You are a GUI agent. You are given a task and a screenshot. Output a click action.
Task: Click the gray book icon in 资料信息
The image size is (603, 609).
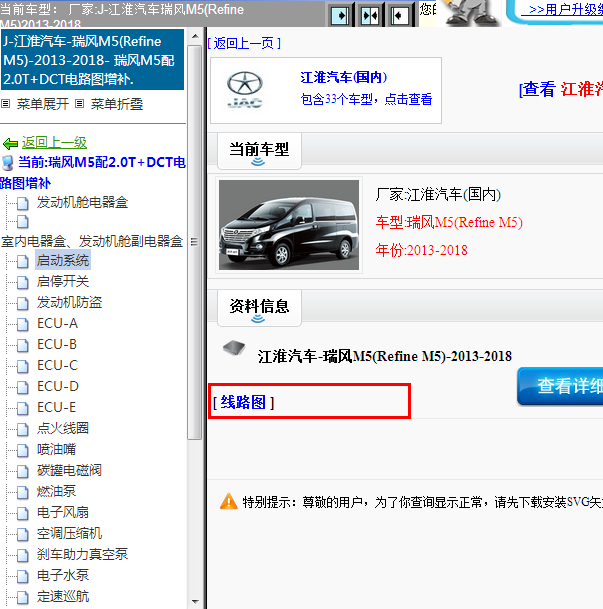pyautogui.click(x=234, y=347)
